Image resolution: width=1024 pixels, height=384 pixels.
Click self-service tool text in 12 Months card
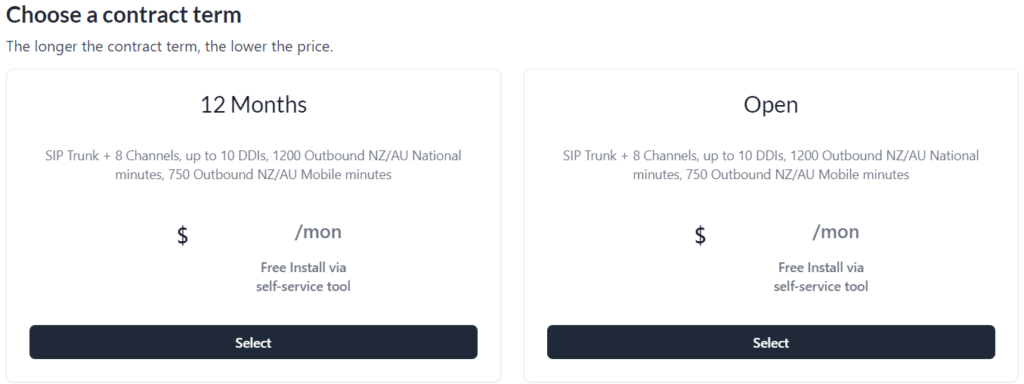(x=303, y=286)
